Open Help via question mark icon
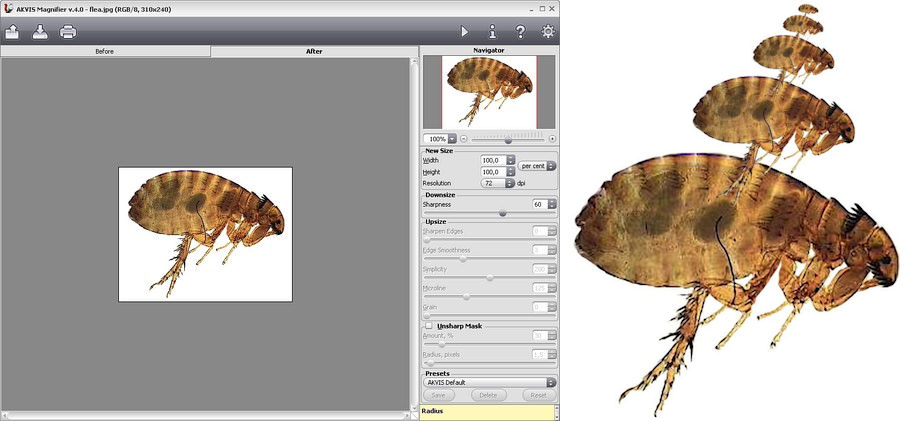 (520, 32)
